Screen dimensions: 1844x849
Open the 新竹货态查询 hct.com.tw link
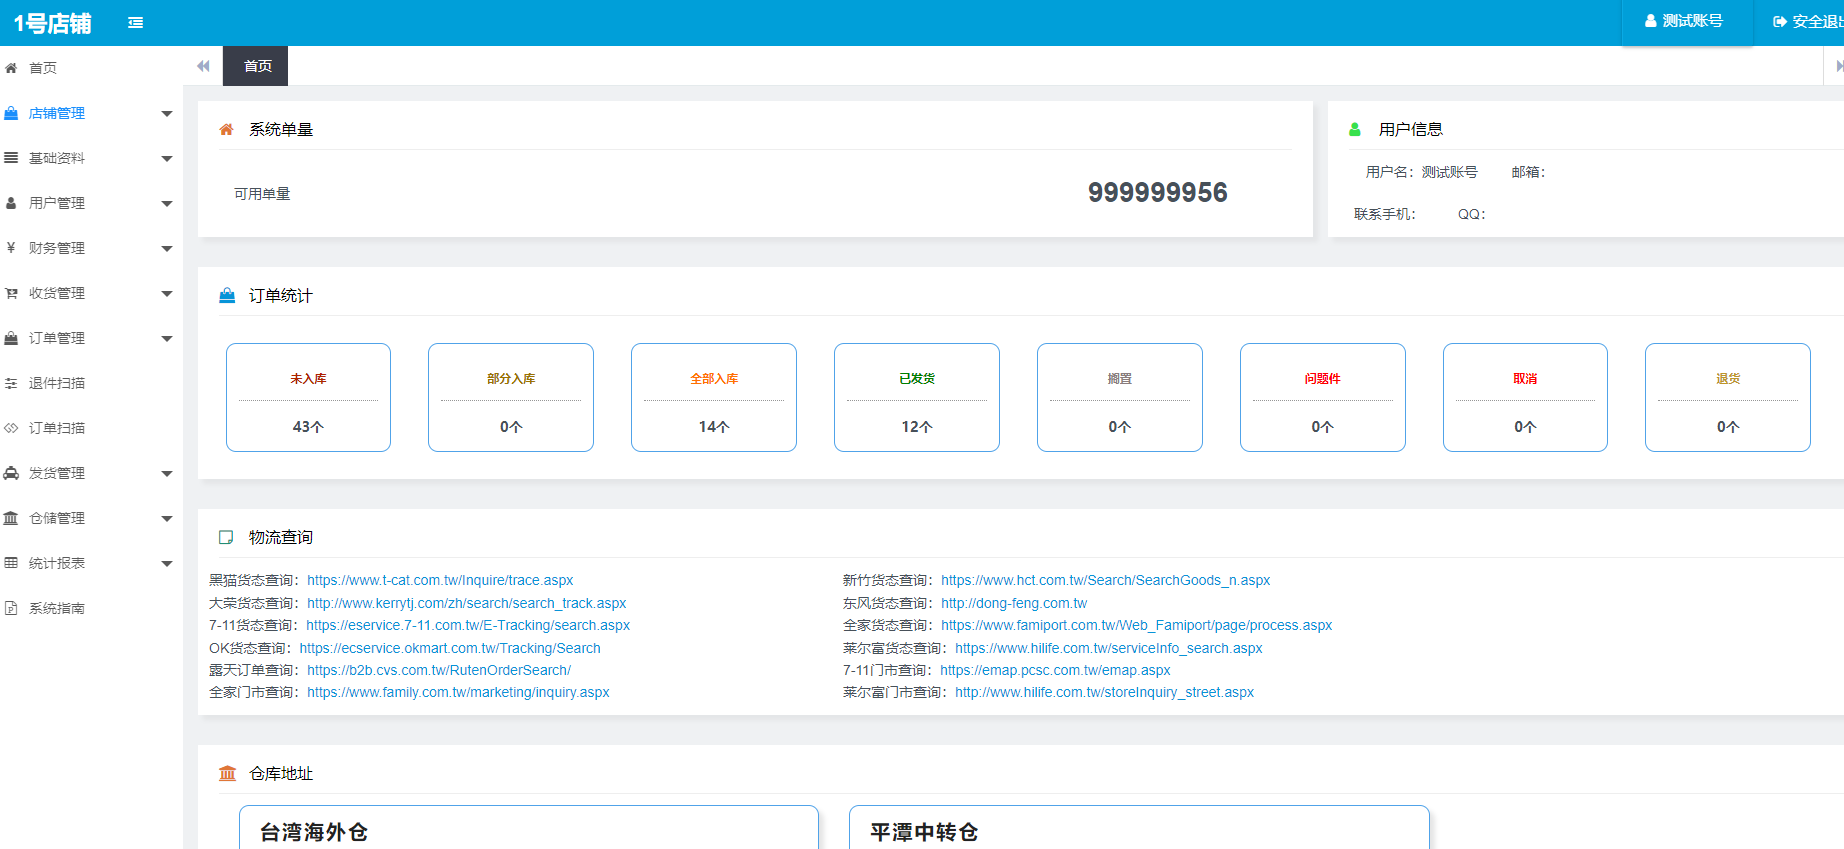(1105, 580)
